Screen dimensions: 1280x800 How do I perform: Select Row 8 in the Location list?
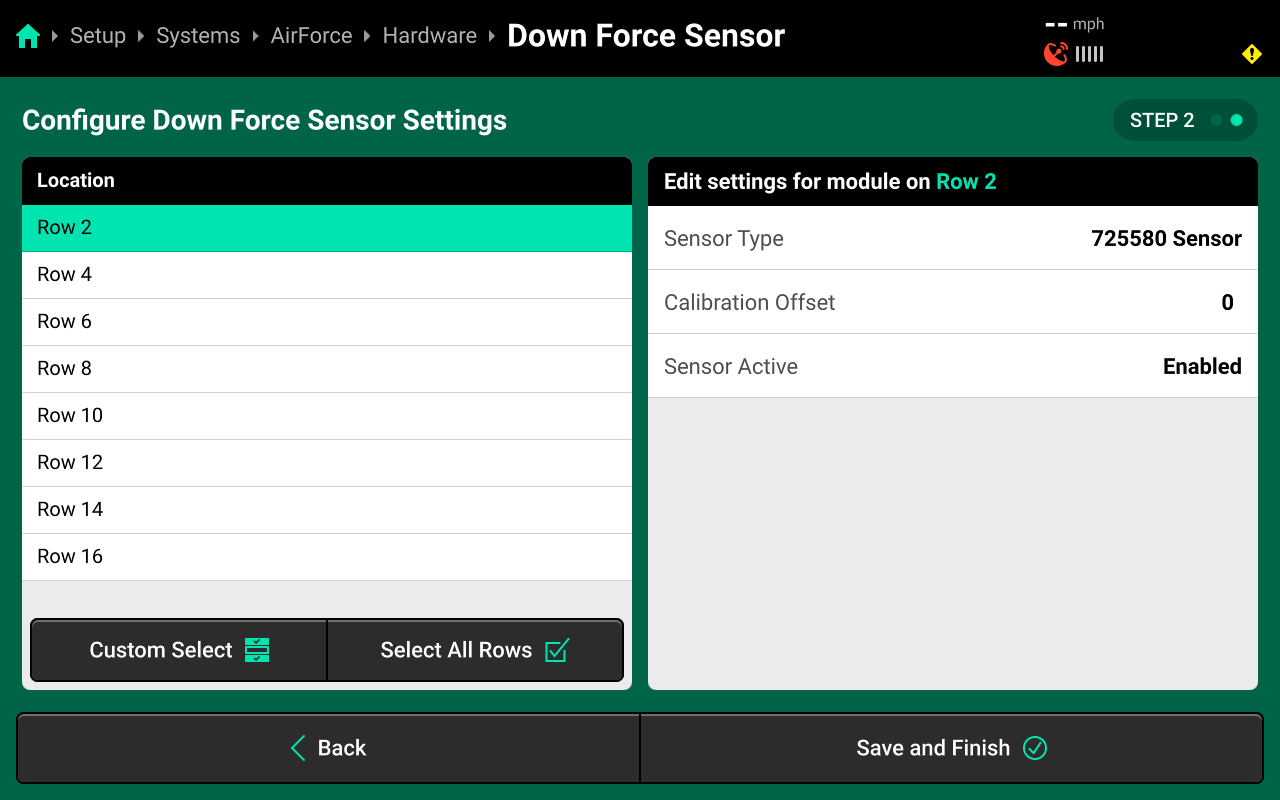pos(326,368)
